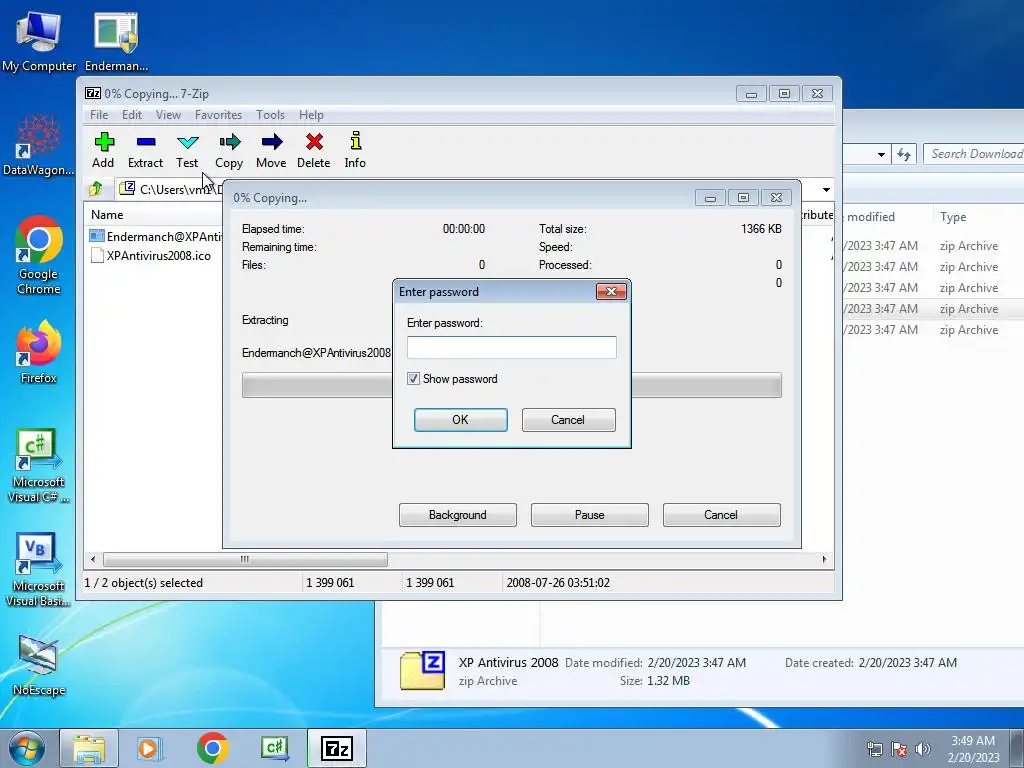The height and width of the screenshot is (768, 1024).
Task: Click the extraction progress bar
Action: tap(511, 385)
